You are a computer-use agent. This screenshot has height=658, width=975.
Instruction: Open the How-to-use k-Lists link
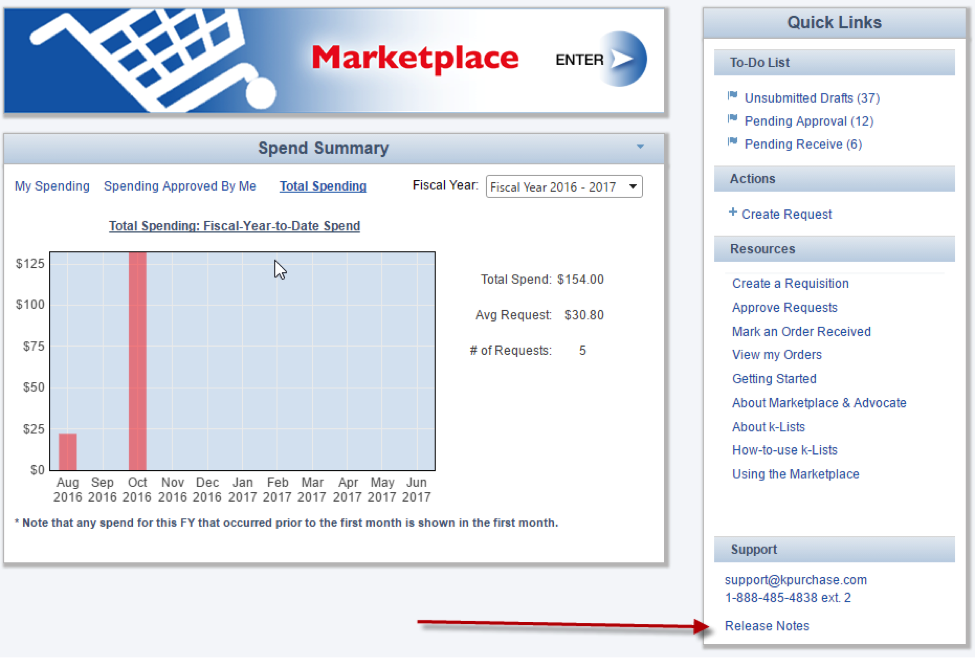tap(785, 450)
